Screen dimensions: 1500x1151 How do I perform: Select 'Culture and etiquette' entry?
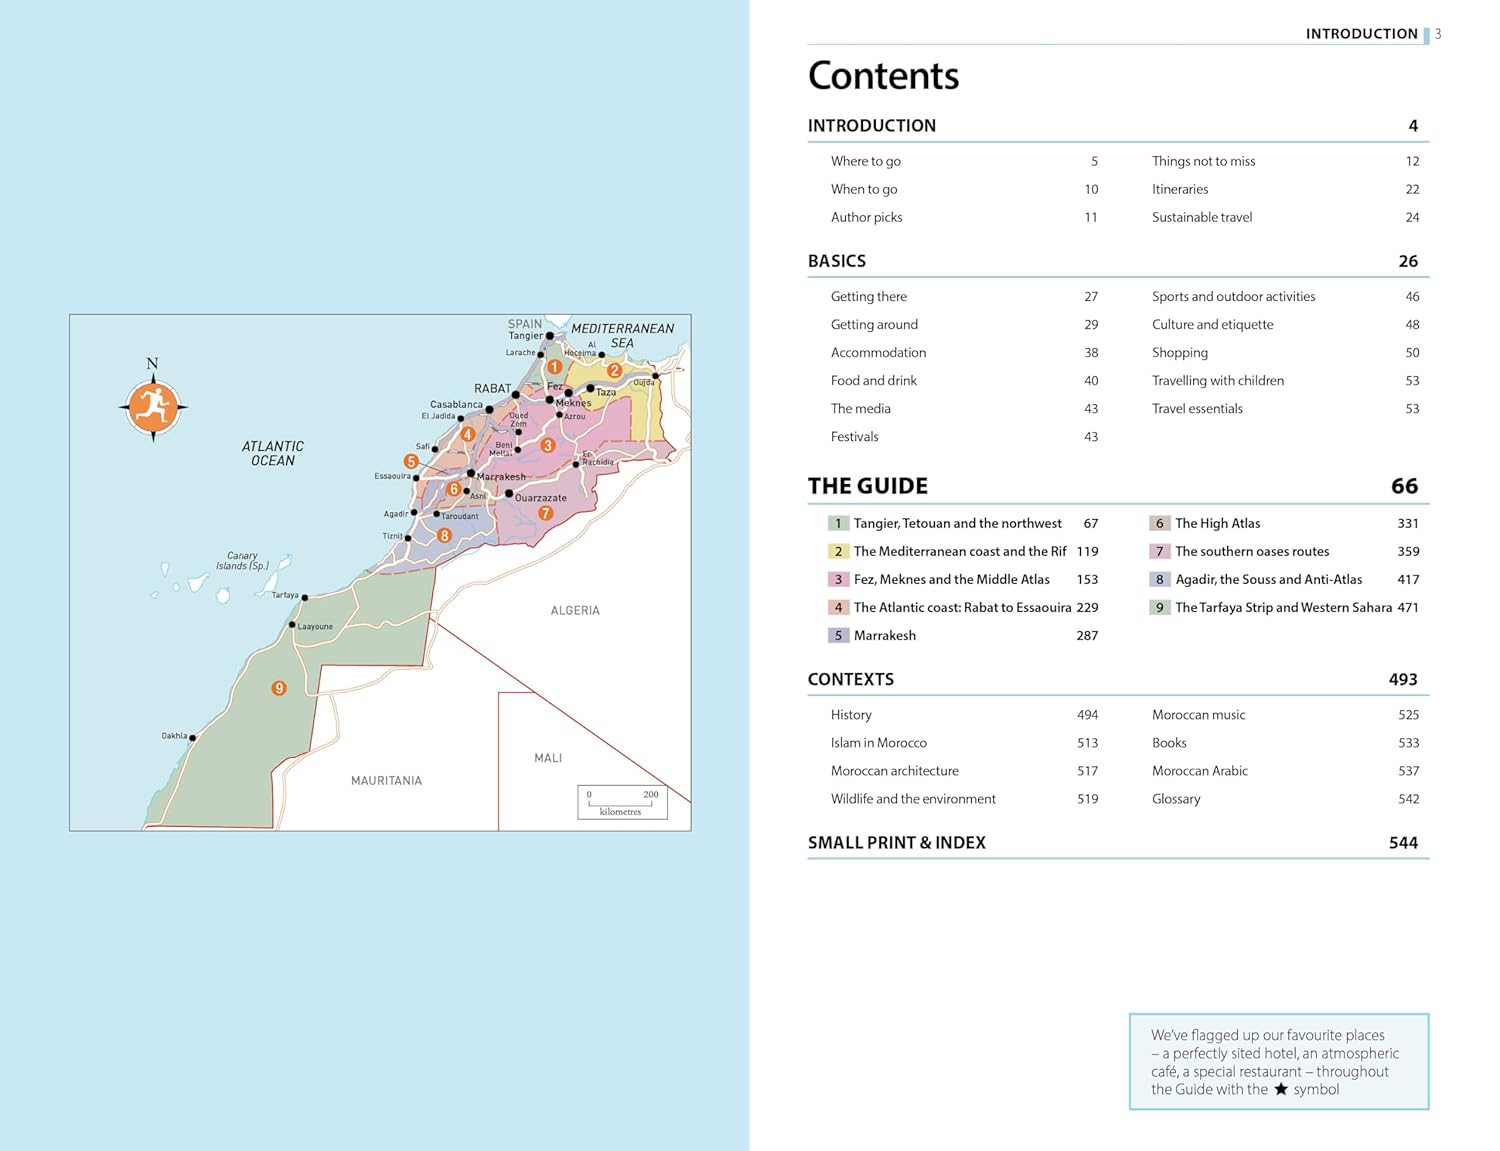pyautogui.click(x=1213, y=324)
